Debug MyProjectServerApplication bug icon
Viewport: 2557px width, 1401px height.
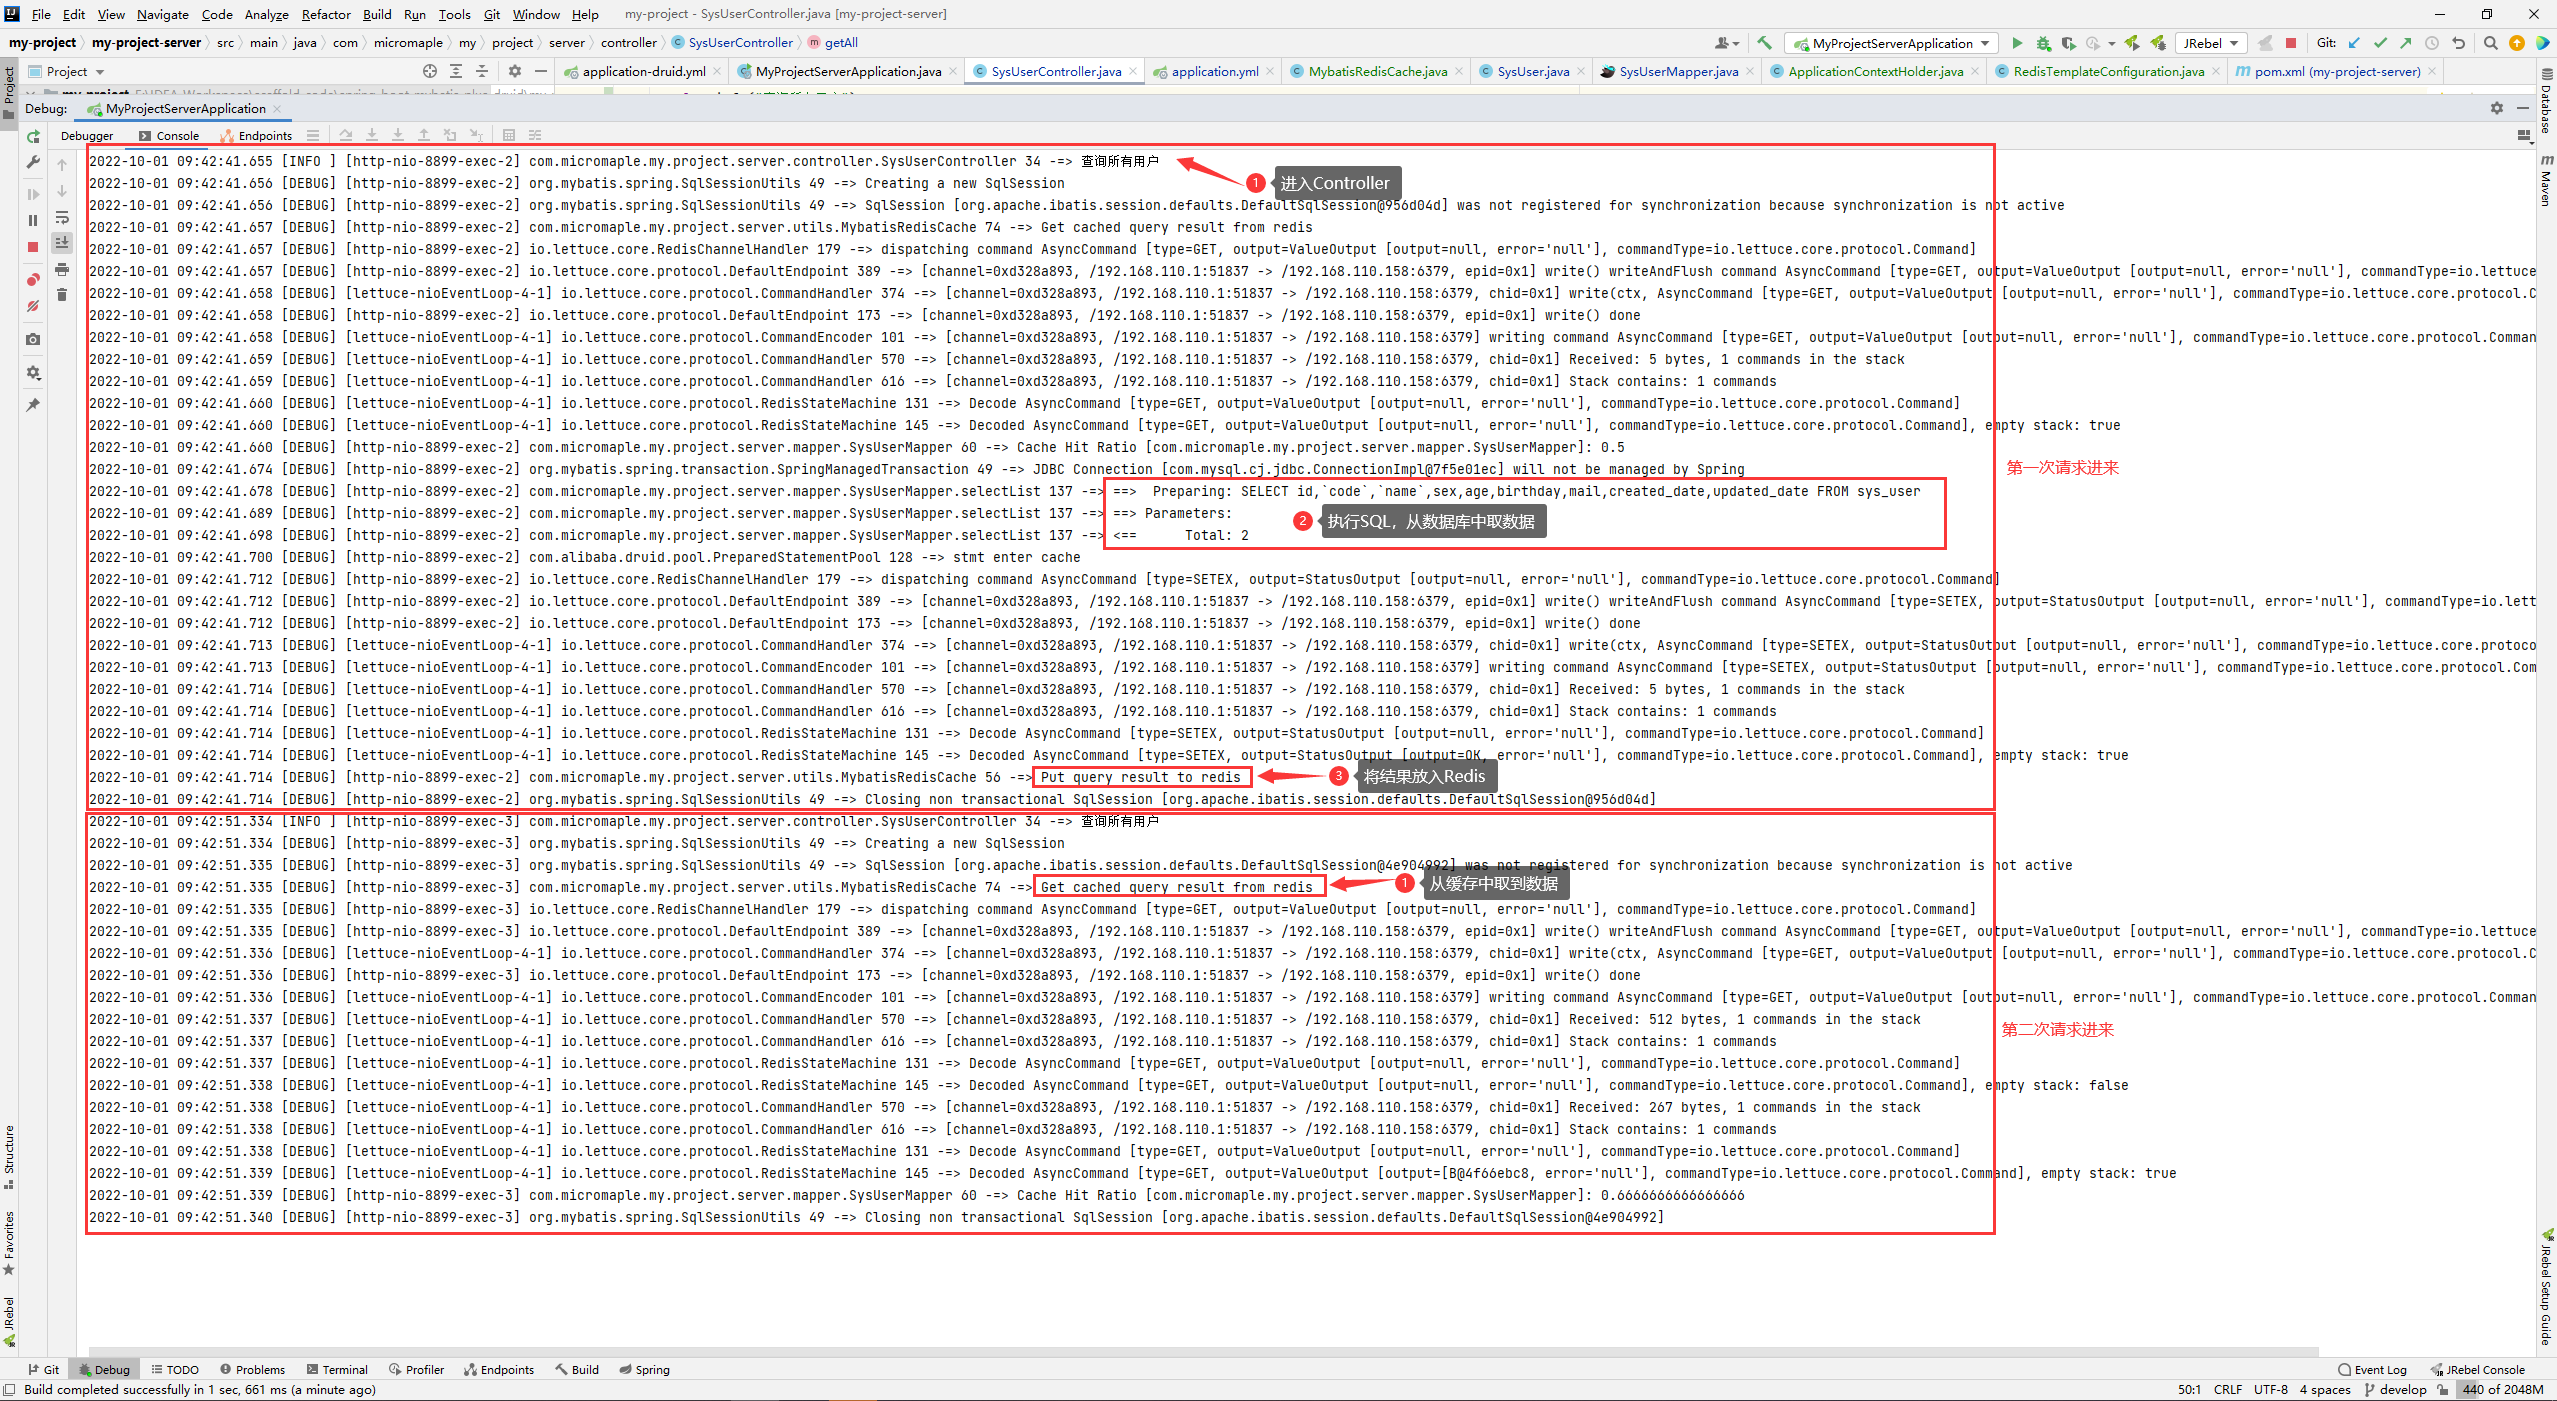[x=2044, y=43]
